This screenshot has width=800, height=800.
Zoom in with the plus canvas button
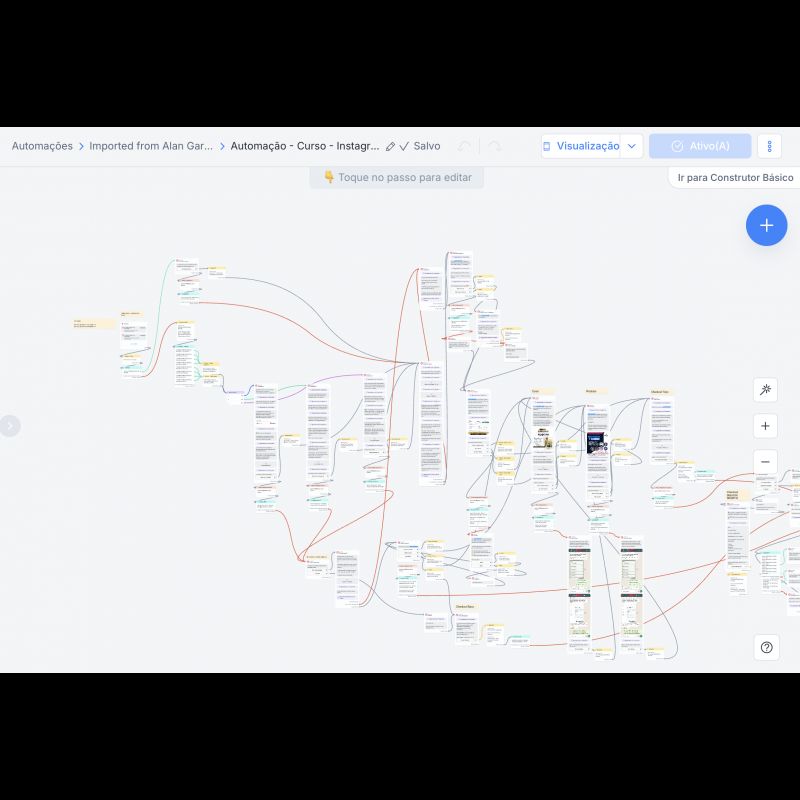point(766,426)
